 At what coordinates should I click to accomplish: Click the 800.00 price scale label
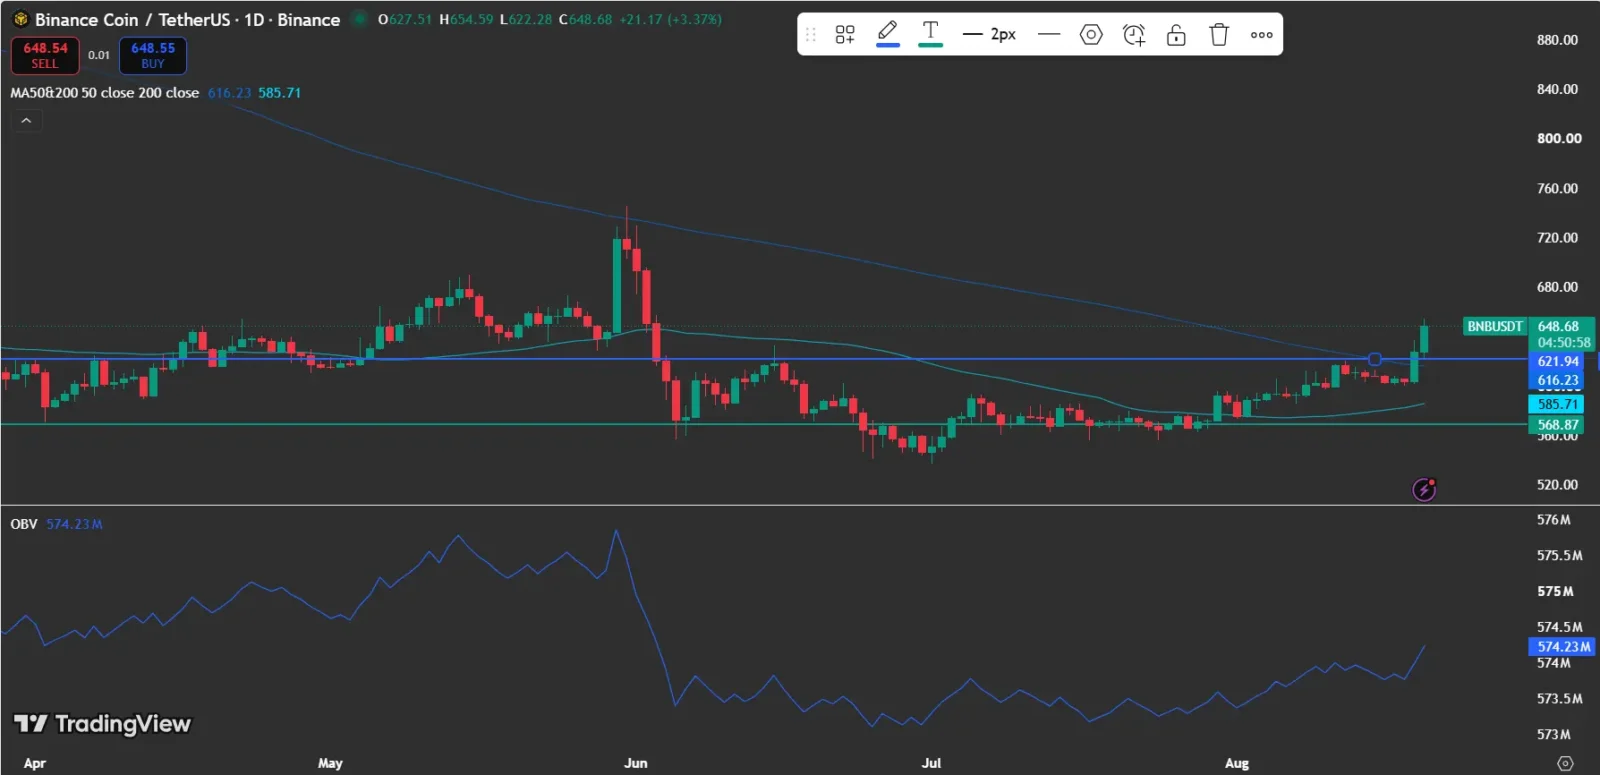1559,139
